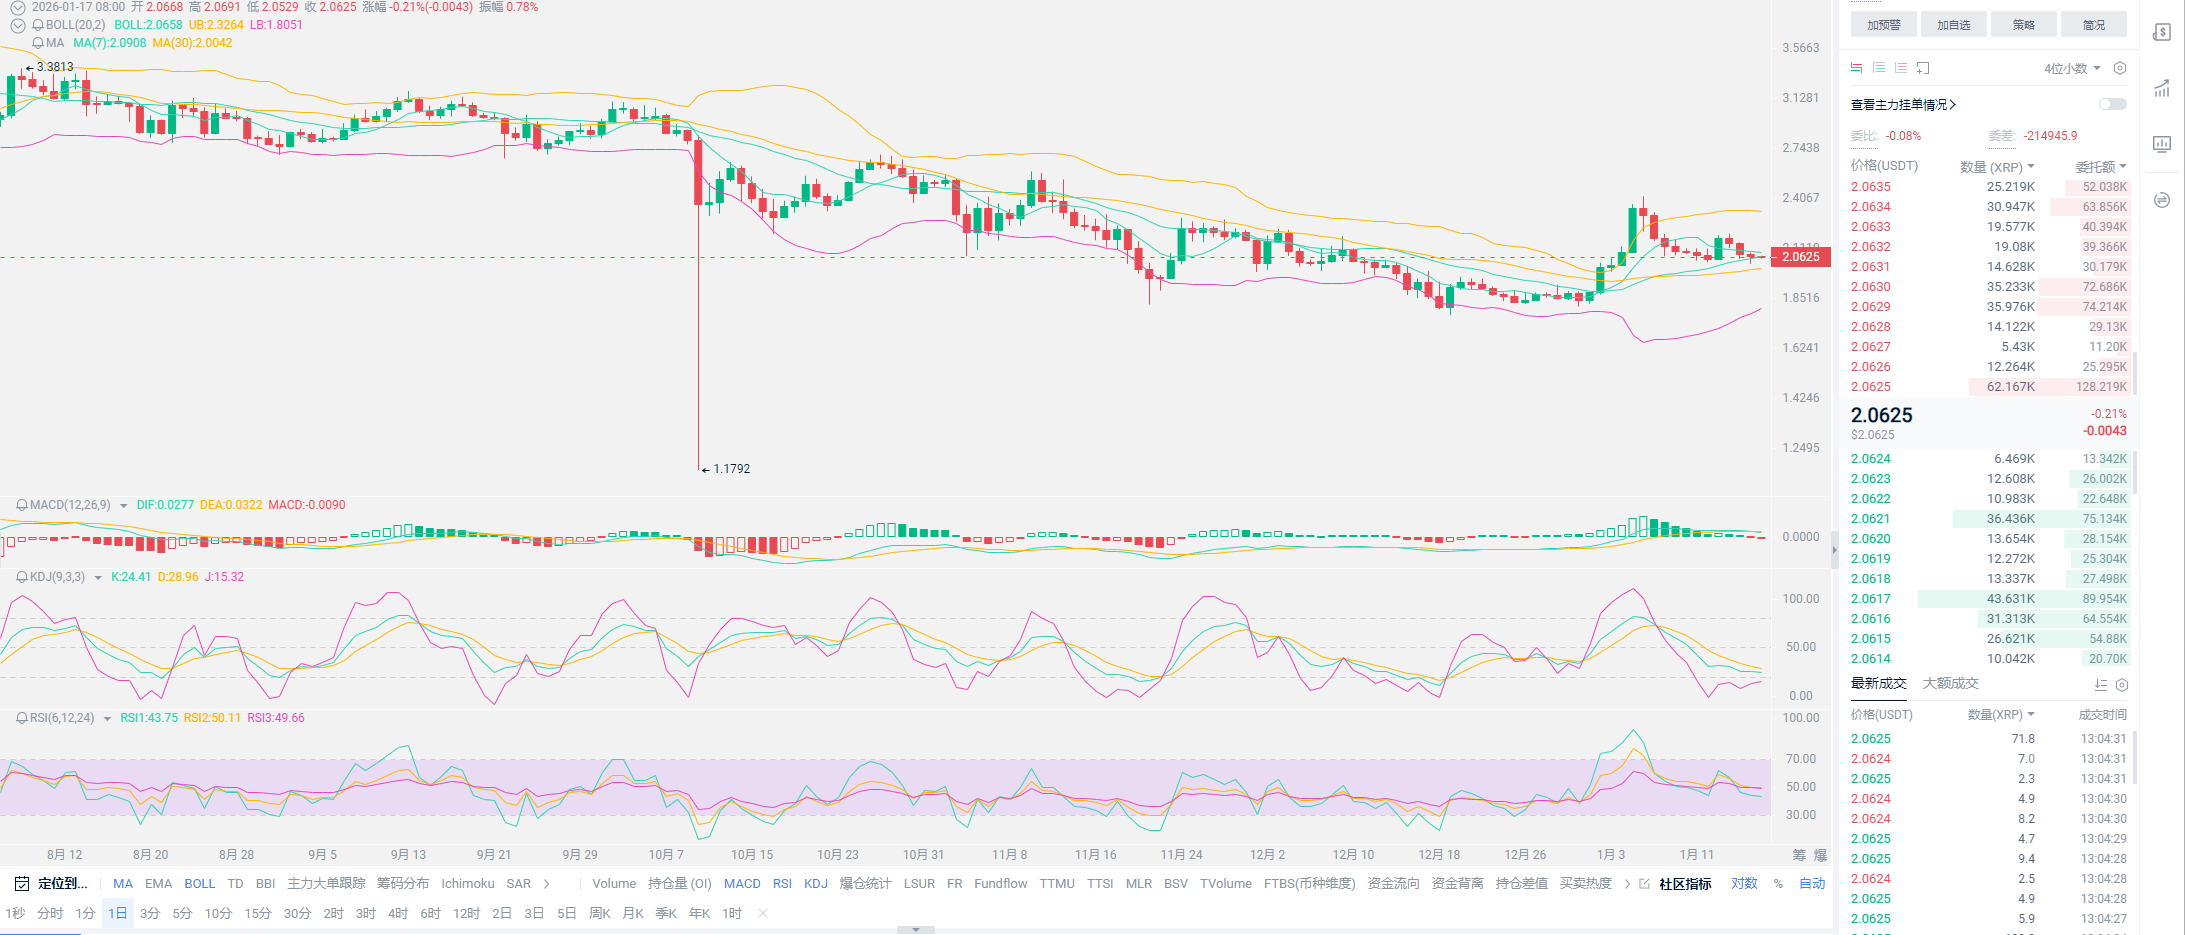Enable the 查看主力挂单情况 switch
Image resolution: width=2185 pixels, height=935 pixels.
(2112, 104)
